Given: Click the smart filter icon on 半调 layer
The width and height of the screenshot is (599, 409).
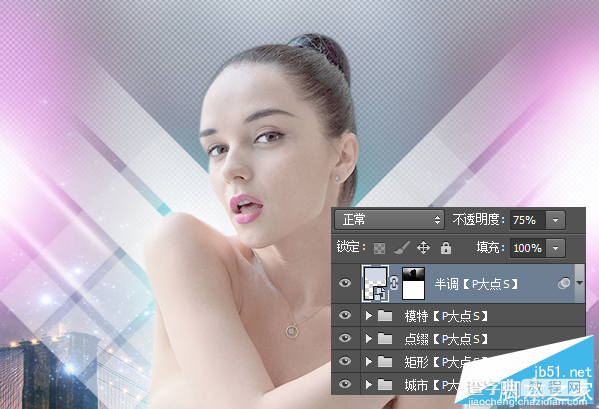Looking at the screenshot, I should click(x=564, y=283).
